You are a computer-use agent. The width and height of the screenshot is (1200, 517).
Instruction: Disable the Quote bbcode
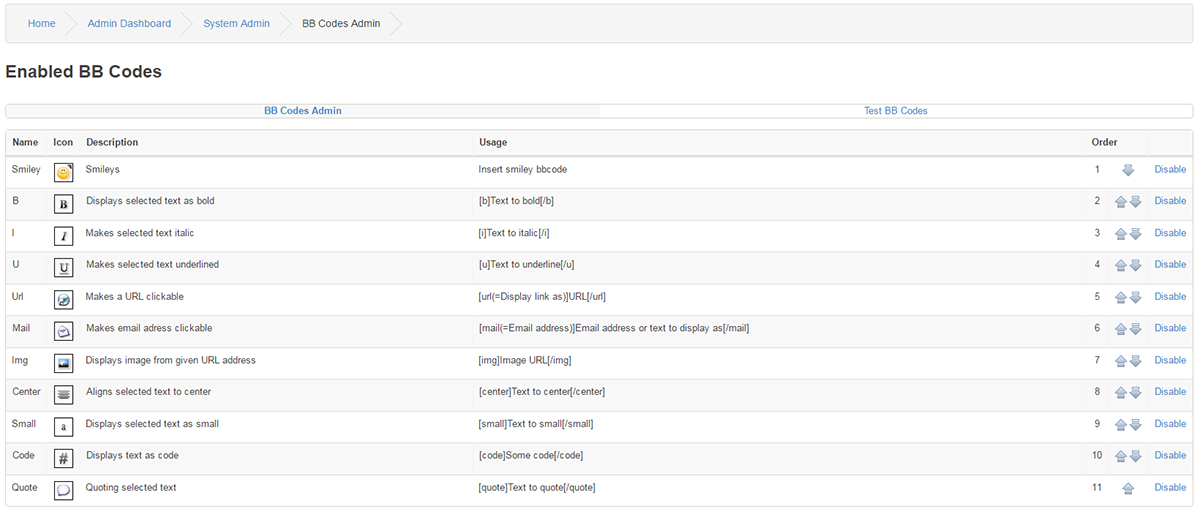[1170, 487]
